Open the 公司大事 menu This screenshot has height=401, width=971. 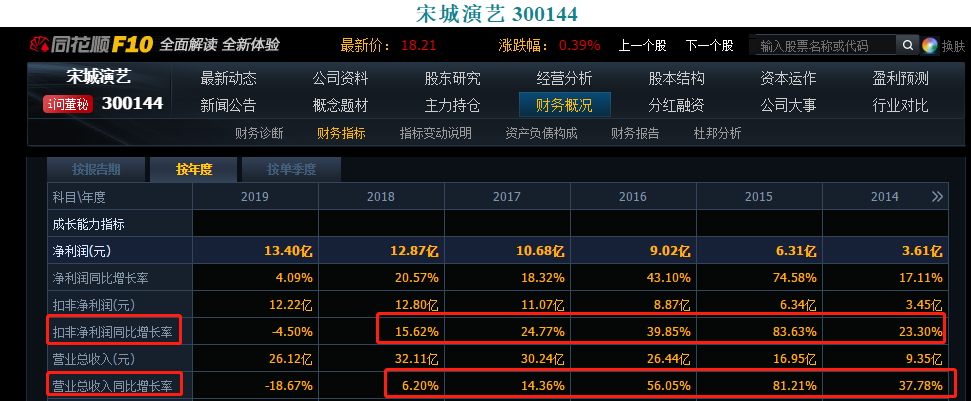pyautogui.click(x=788, y=105)
